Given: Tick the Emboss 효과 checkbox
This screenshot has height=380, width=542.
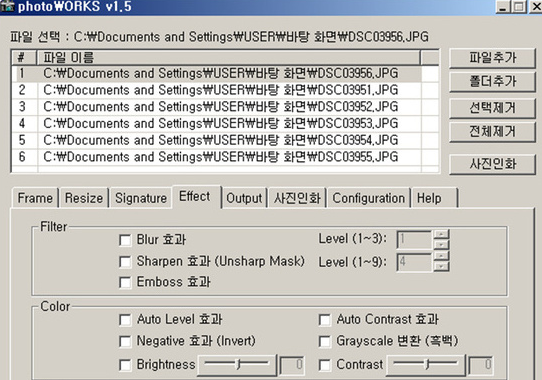Looking at the screenshot, I should (125, 282).
